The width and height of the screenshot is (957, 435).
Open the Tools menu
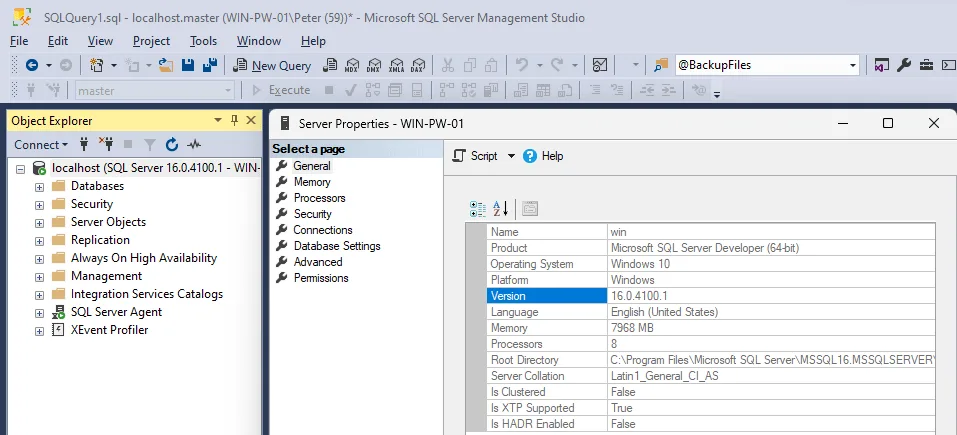point(203,41)
